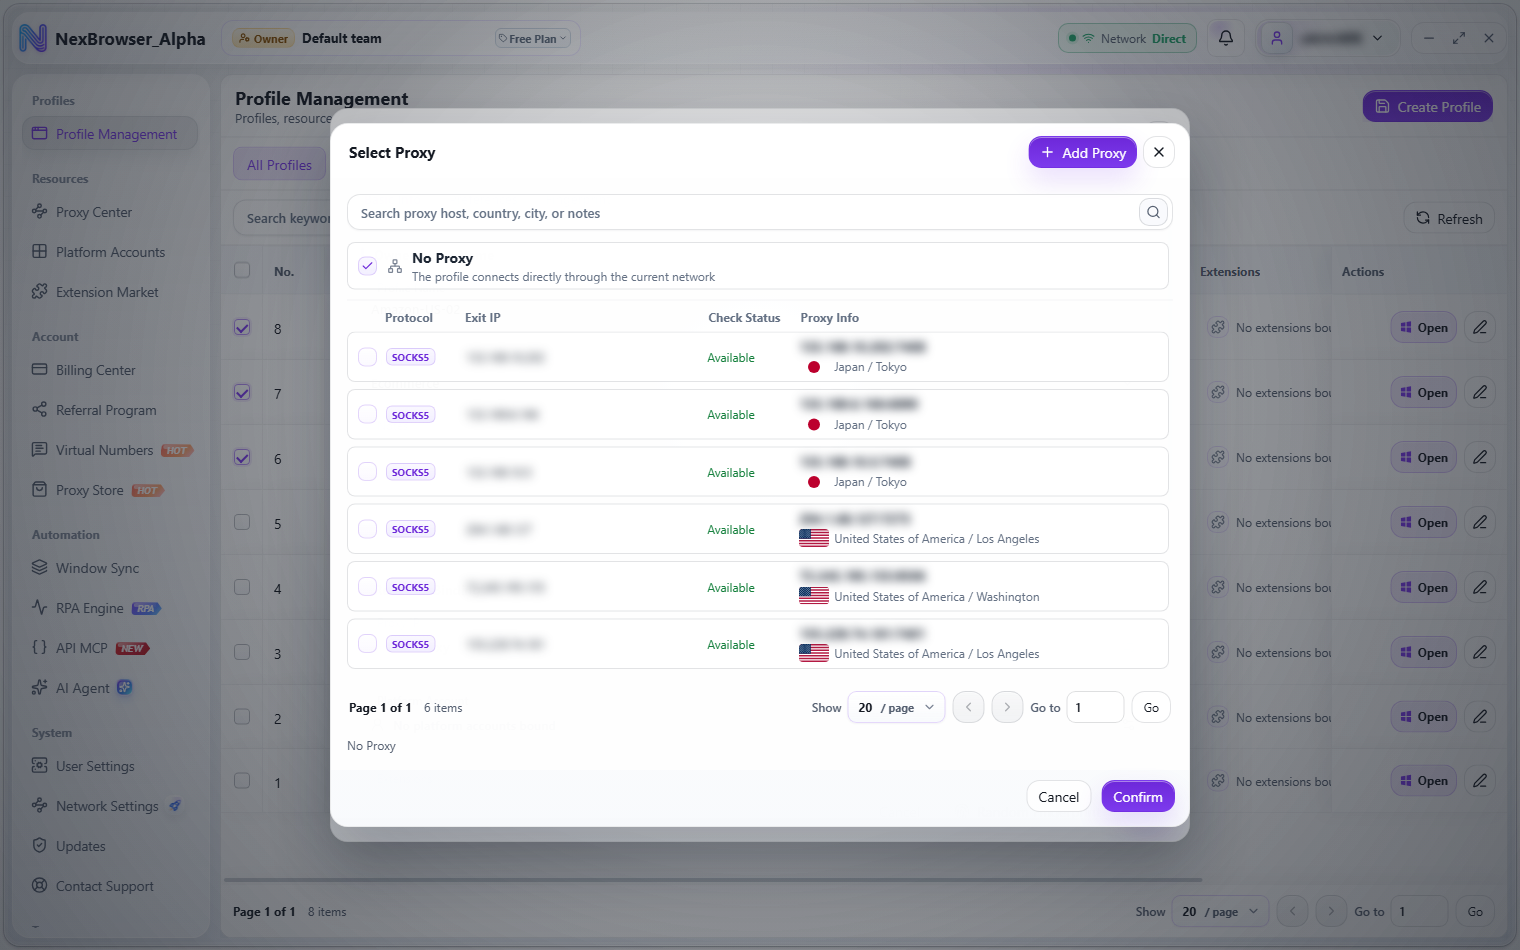Open Platform Accounts in the sidebar
This screenshot has width=1520, height=950.
[110, 252]
